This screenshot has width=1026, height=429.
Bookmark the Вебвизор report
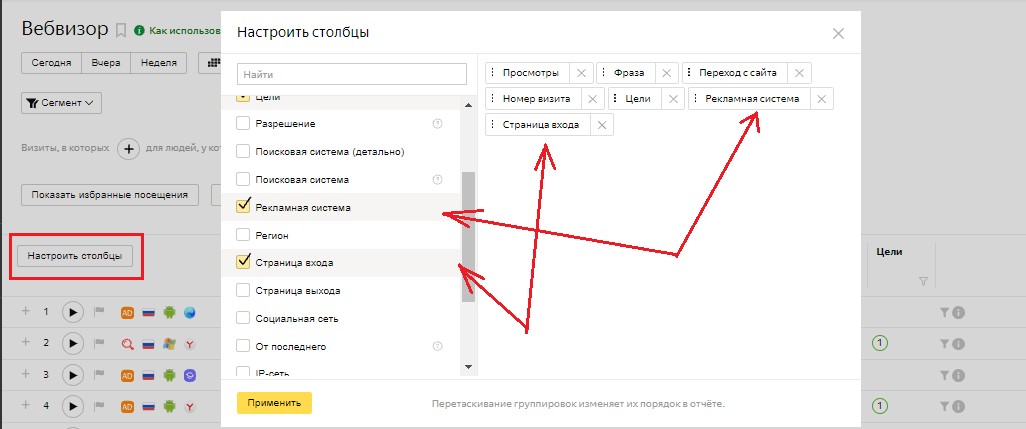120,30
